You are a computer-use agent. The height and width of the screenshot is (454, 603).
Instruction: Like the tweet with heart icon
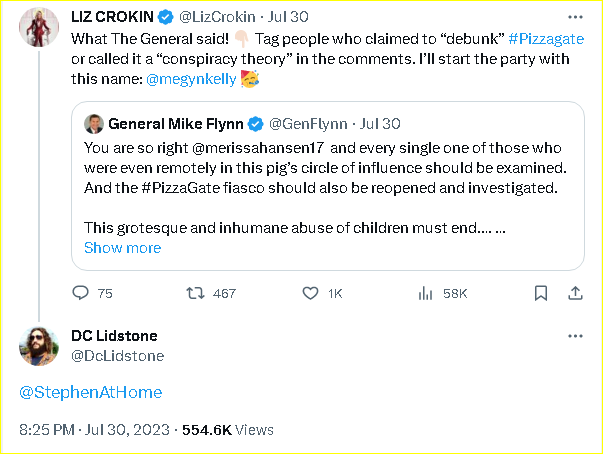click(308, 293)
